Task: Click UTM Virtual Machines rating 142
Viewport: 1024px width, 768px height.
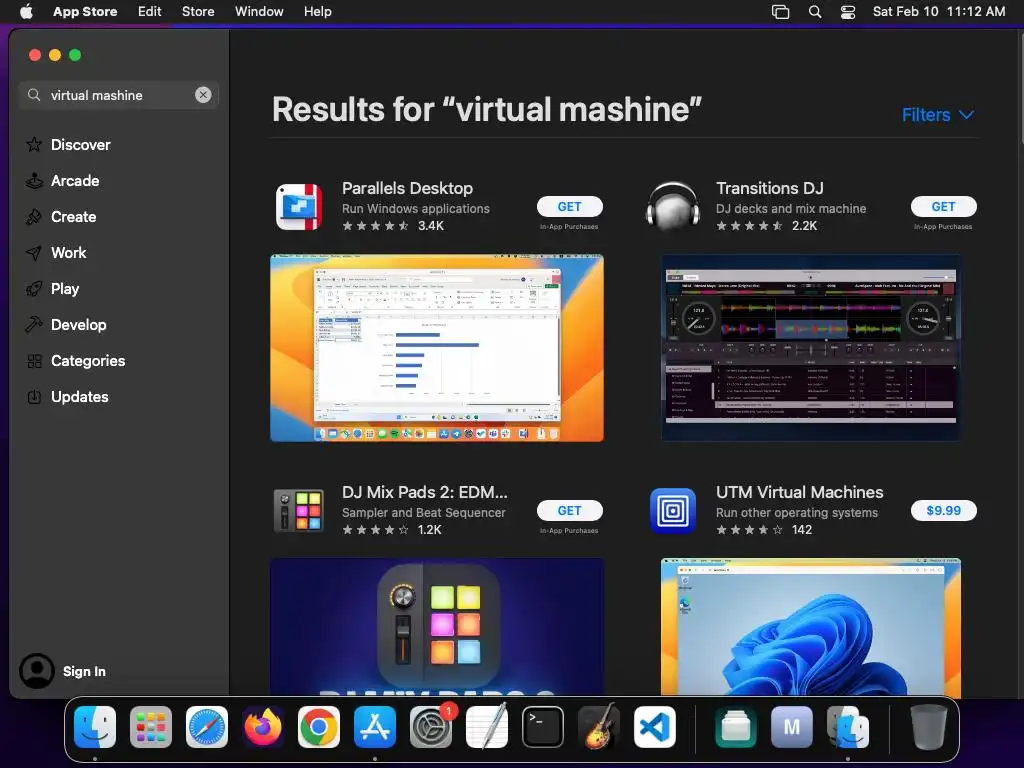Action: point(802,530)
